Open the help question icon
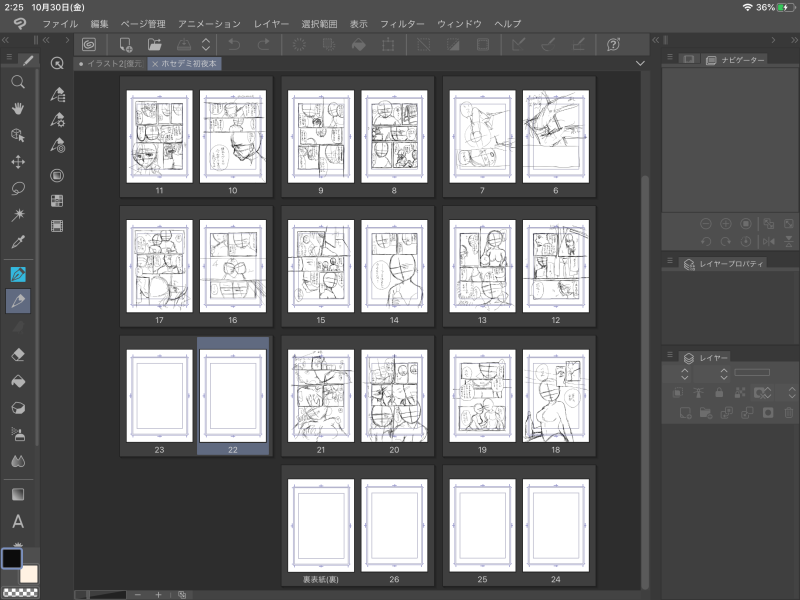This screenshot has height=600, width=800. pyautogui.click(x=613, y=44)
